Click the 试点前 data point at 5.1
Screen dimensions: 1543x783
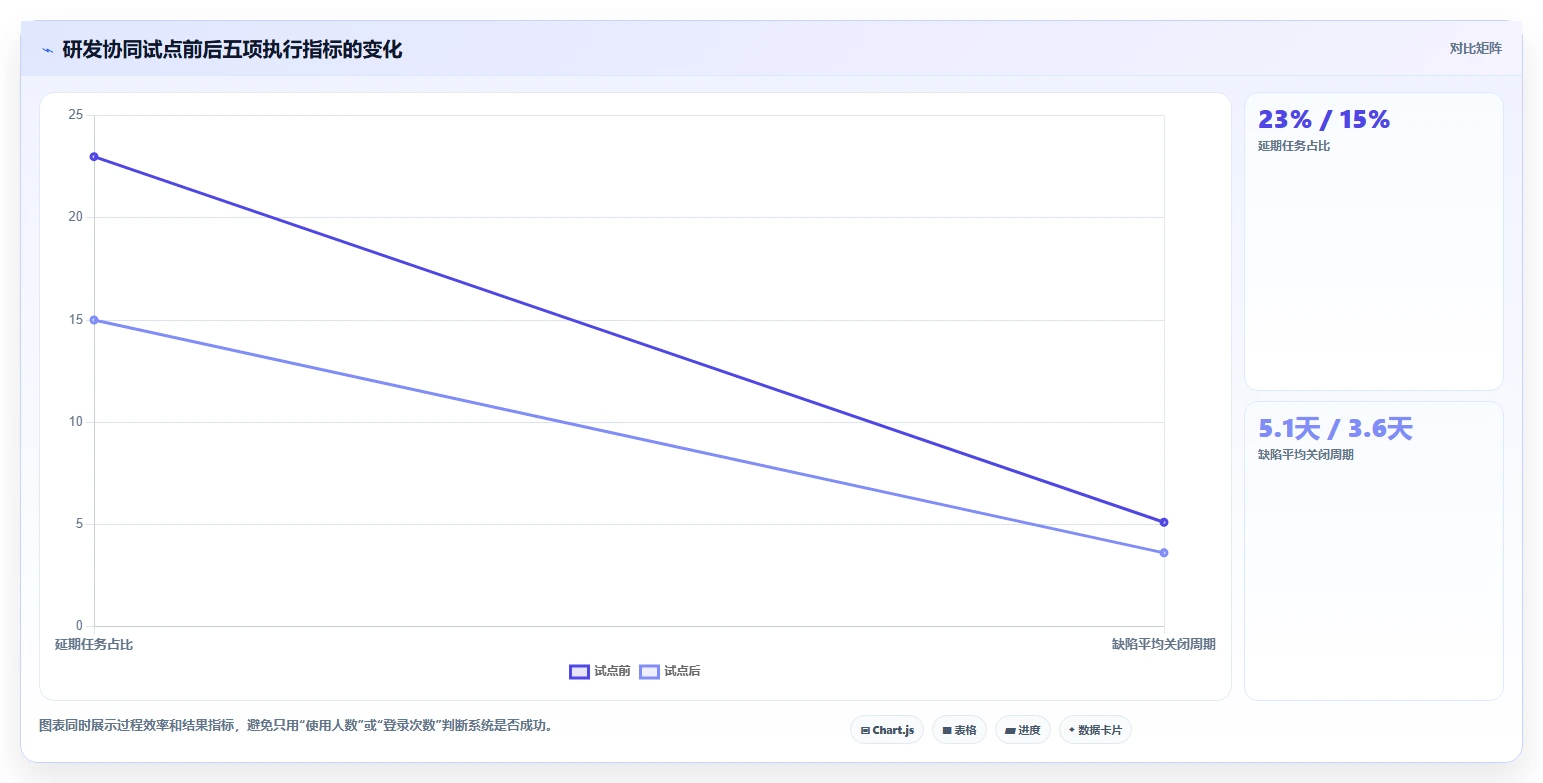1164,522
